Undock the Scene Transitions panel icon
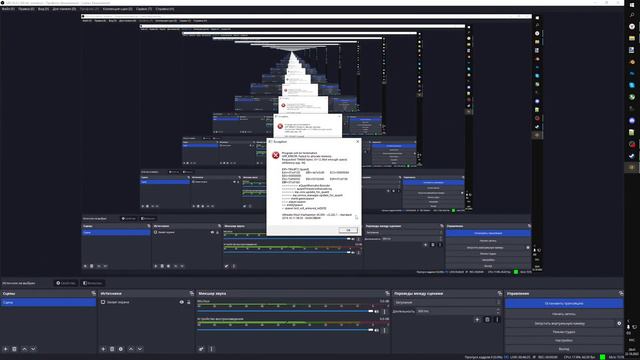This screenshot has height=360, width=640. [500, 293]
